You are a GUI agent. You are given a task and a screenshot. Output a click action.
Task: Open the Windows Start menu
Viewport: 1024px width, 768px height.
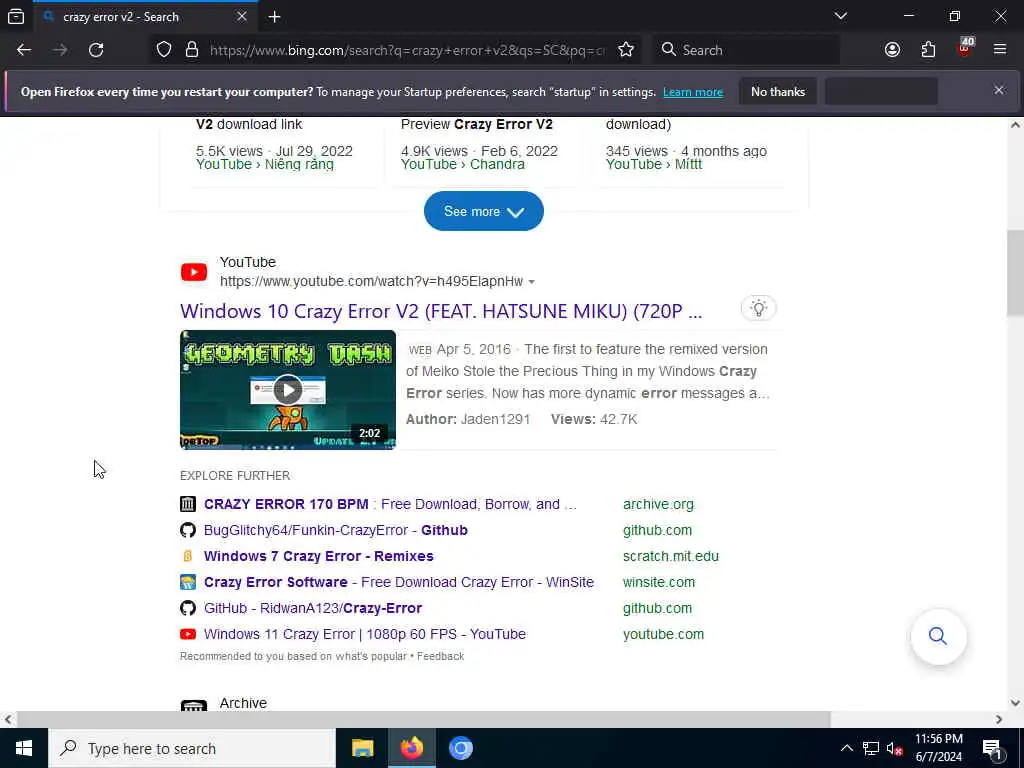24,748
